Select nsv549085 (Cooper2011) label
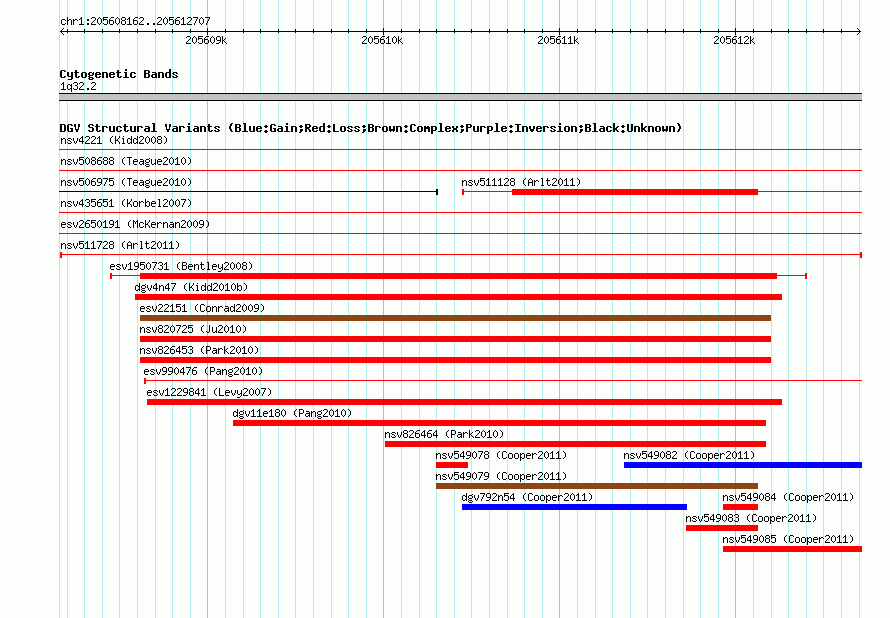 (x=788, y=539)
